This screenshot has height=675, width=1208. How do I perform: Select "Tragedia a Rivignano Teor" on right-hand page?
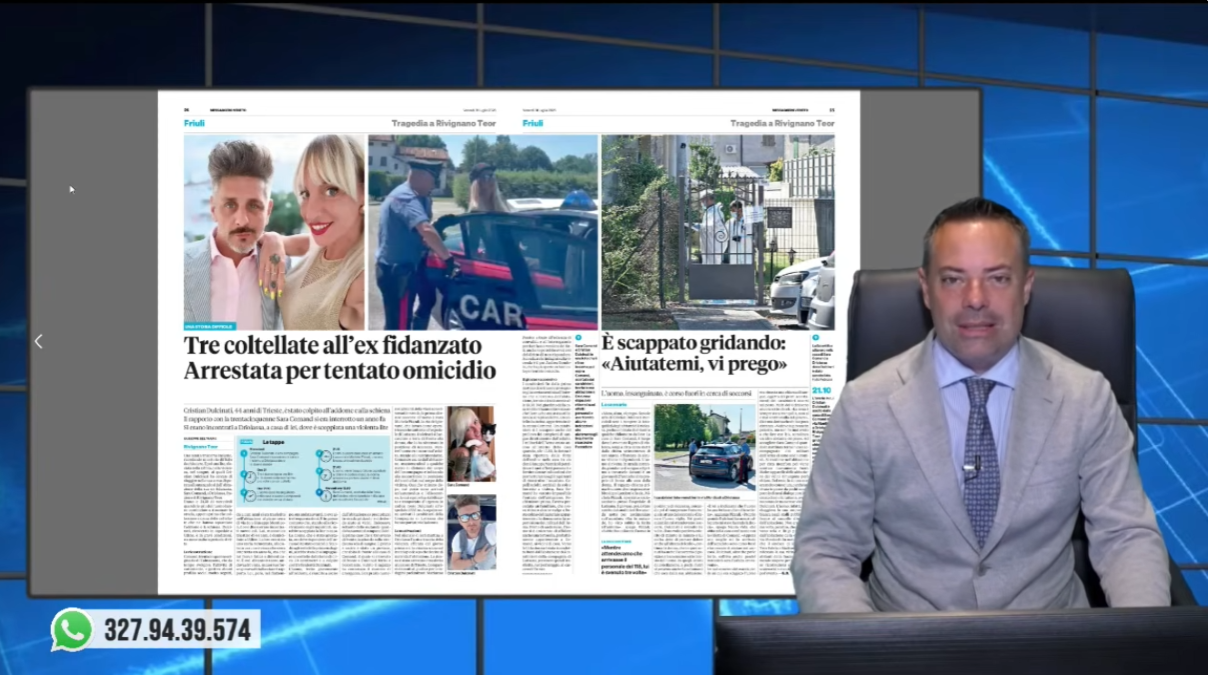click(x=782, y=123)
